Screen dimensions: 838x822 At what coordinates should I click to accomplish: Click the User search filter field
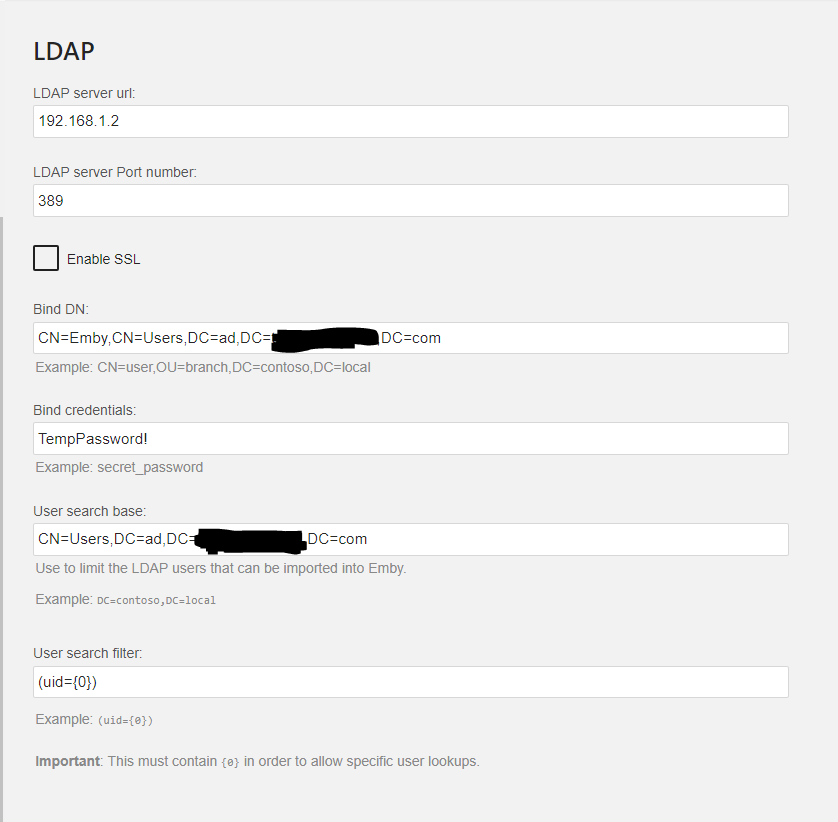point(410,682)
